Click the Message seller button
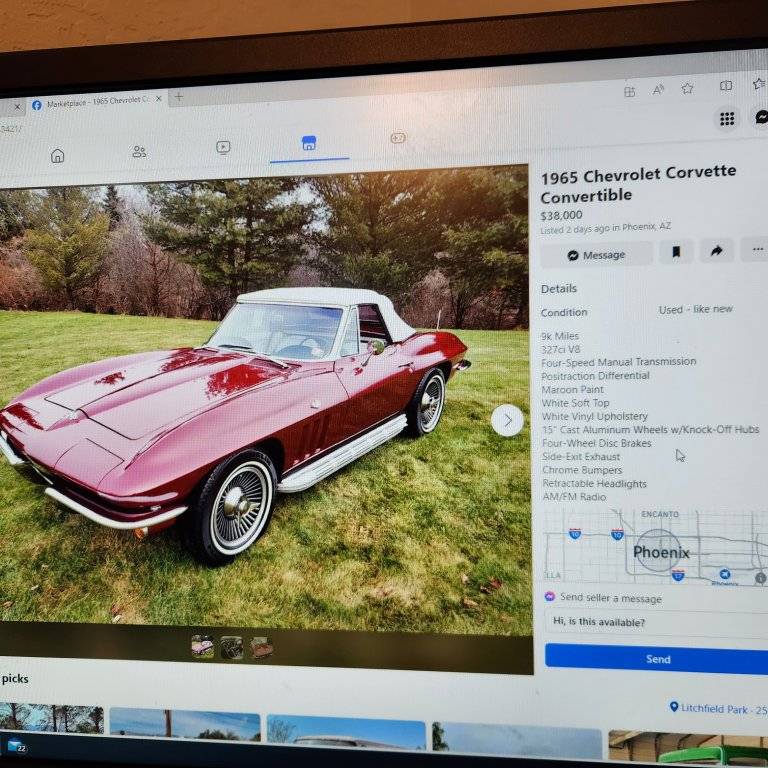This screenshot has height=768, width=768. pyautogui.click(x=596, y=255)
